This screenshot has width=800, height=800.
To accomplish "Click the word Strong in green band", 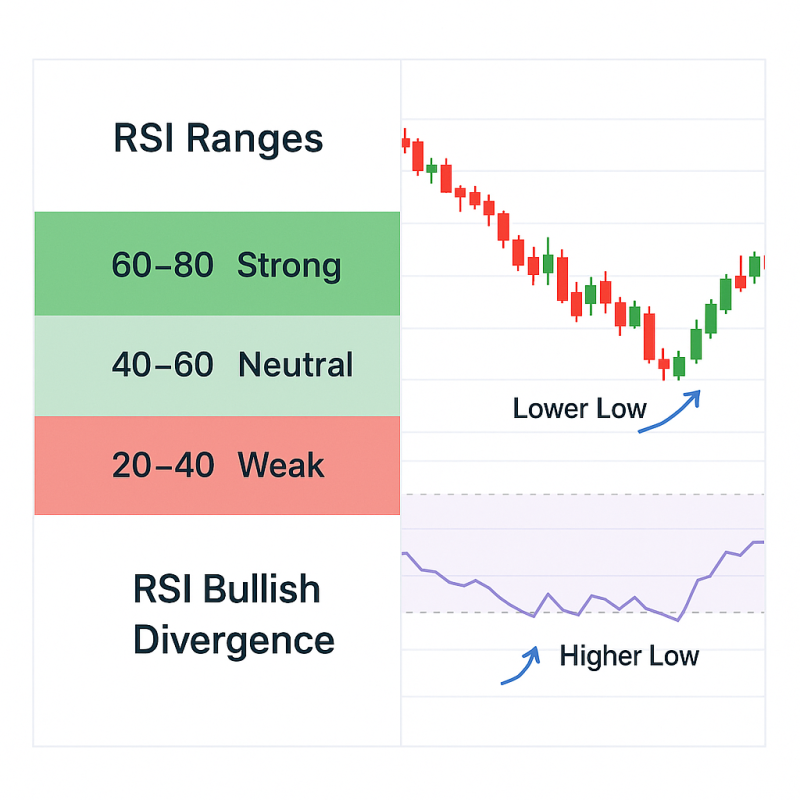I will [289, 266].
